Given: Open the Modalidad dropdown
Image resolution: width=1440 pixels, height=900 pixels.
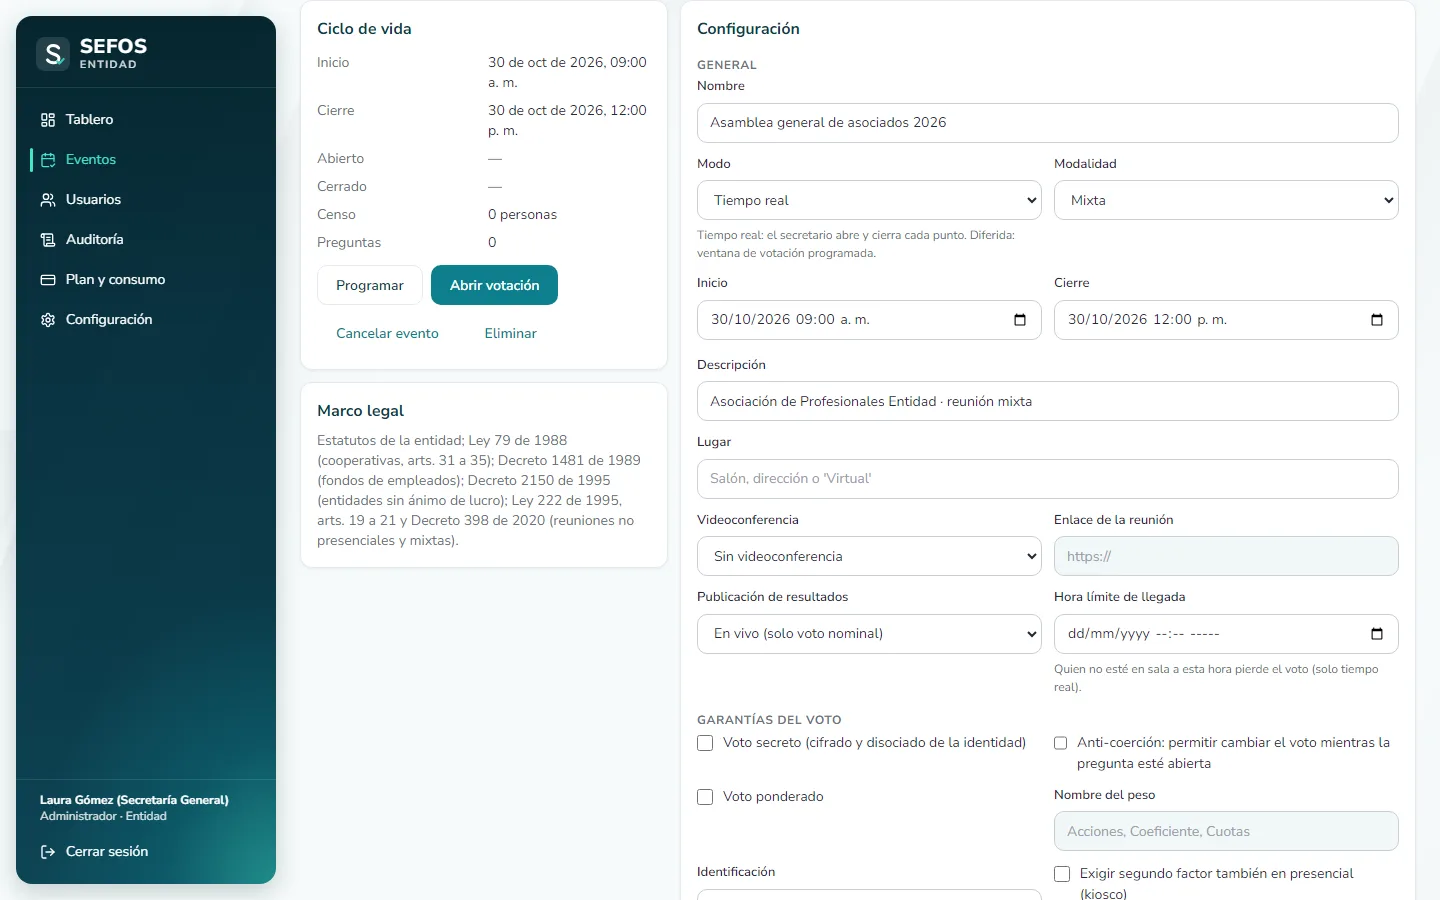Looking at the screenshot, I should click(x=1226, y=200).
